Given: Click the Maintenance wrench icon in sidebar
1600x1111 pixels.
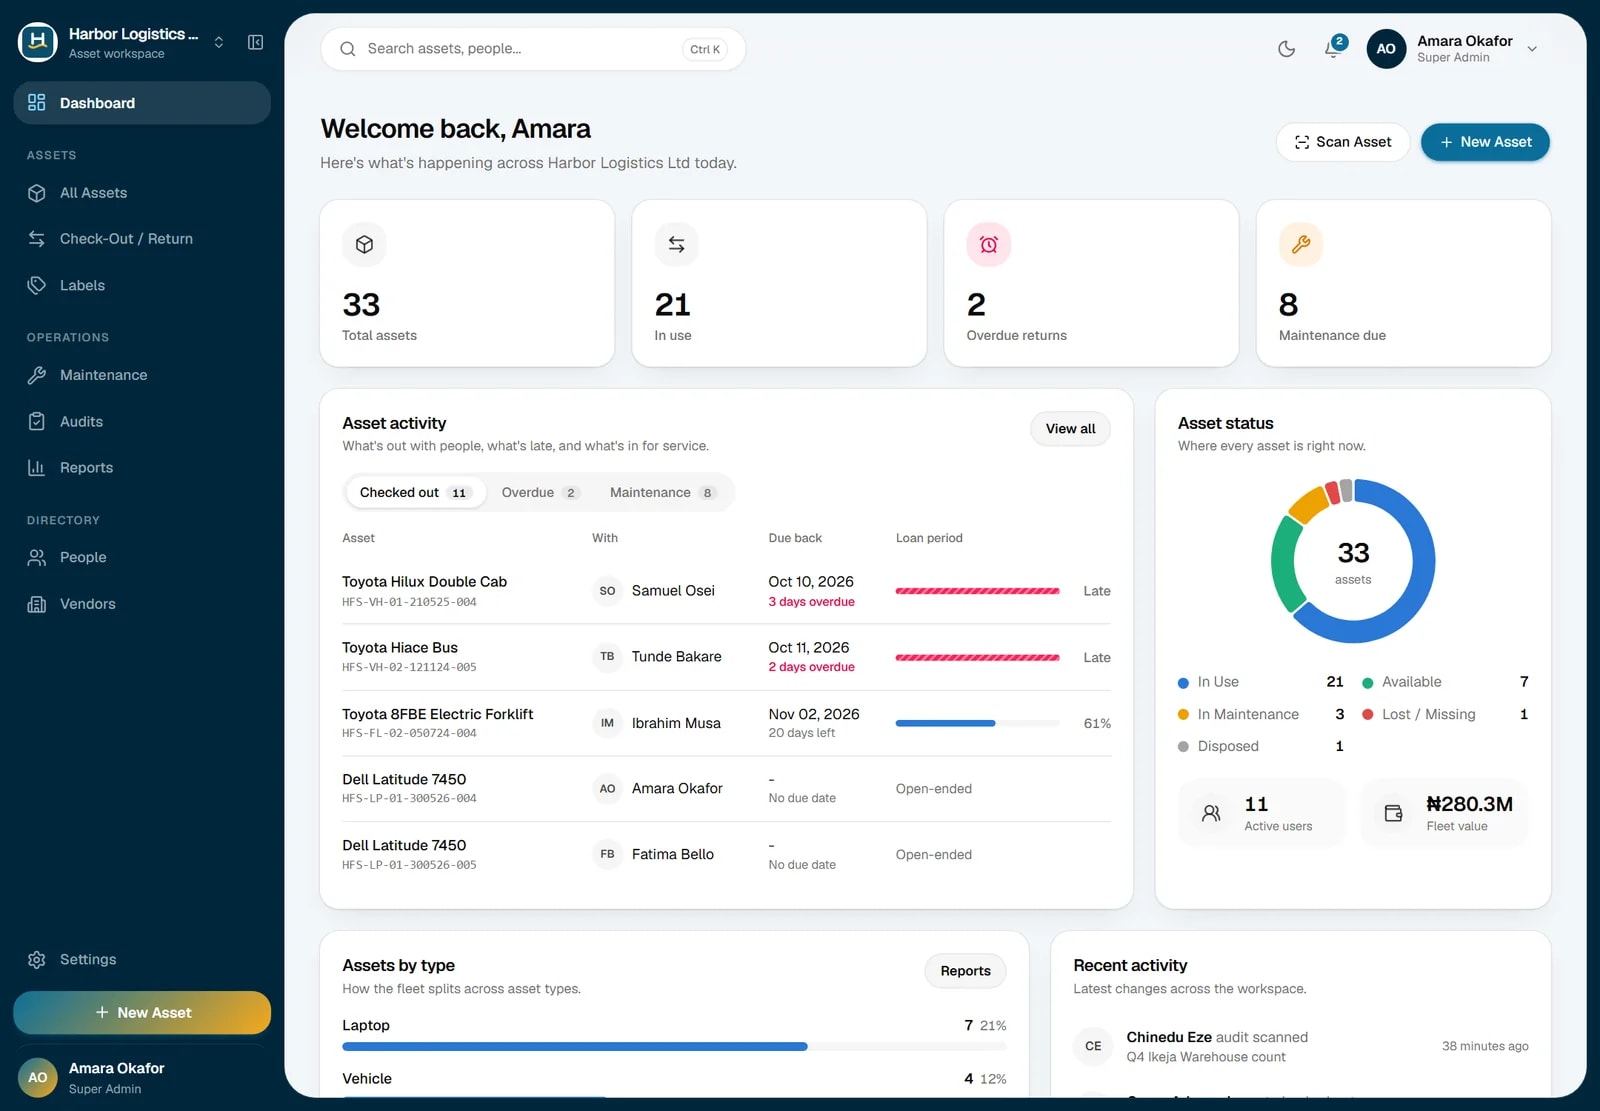Looking at the screenshot, I should pos(37,375).
